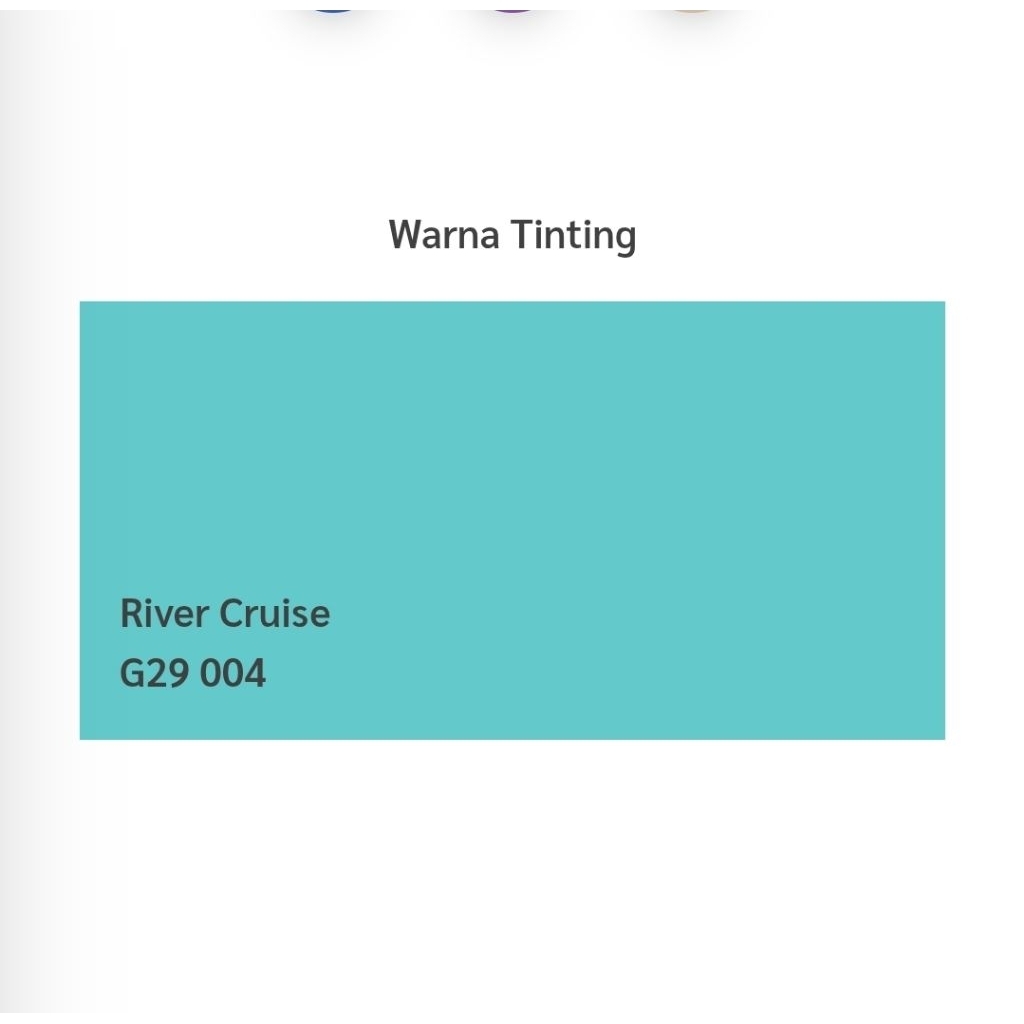Image resolution: width=1024 pixels, height=1024 pixels.
Task: Click the River Cruise color name
Action: click(x=225, y=613)
